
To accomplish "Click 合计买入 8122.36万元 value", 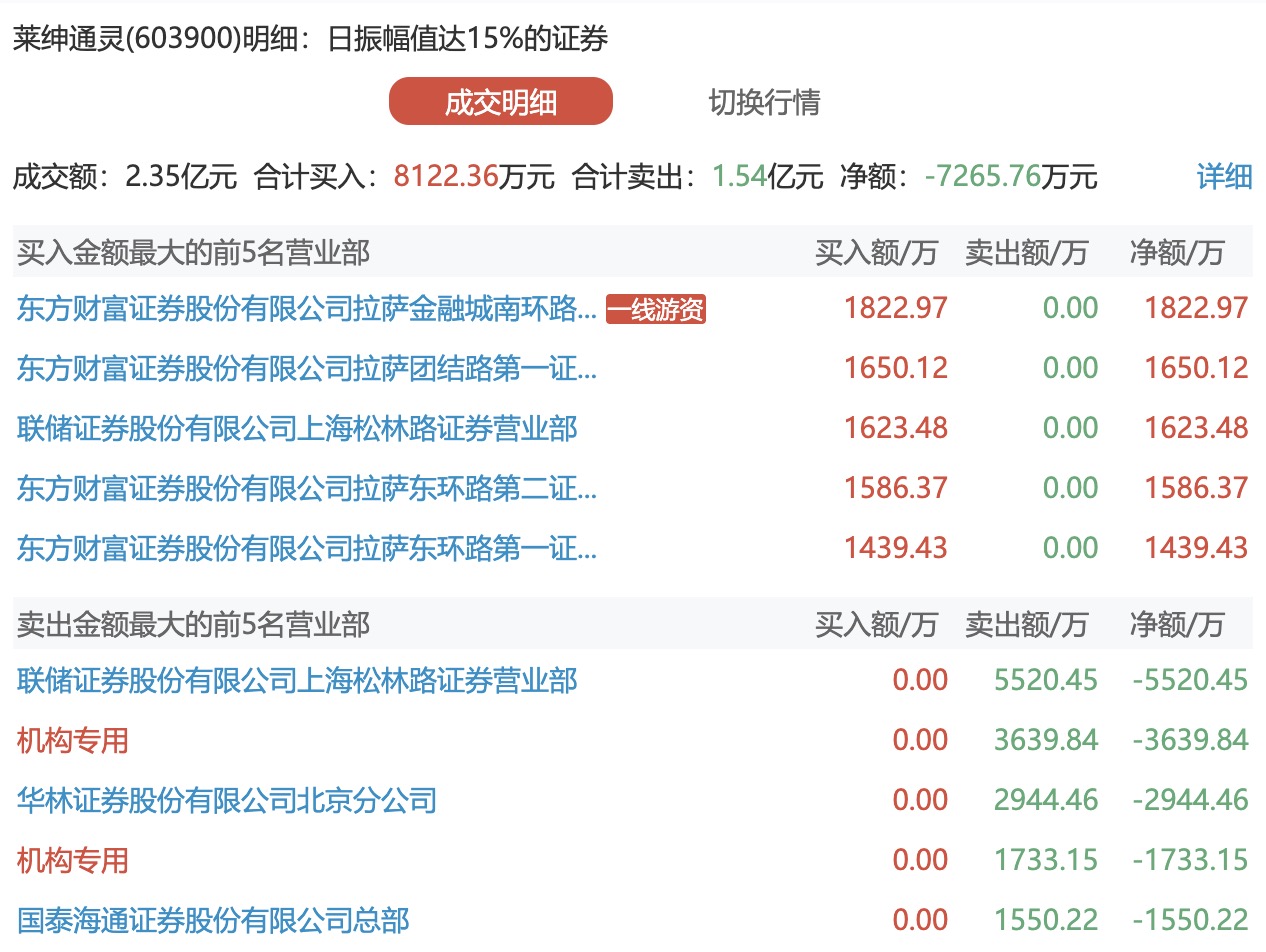I will pyautogui.click(x=473, y=177).
